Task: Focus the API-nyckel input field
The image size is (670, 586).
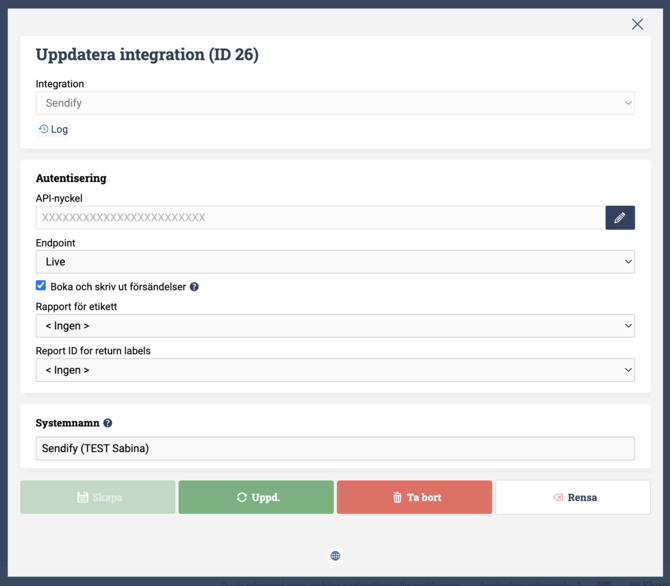Action: pos(320,218)
